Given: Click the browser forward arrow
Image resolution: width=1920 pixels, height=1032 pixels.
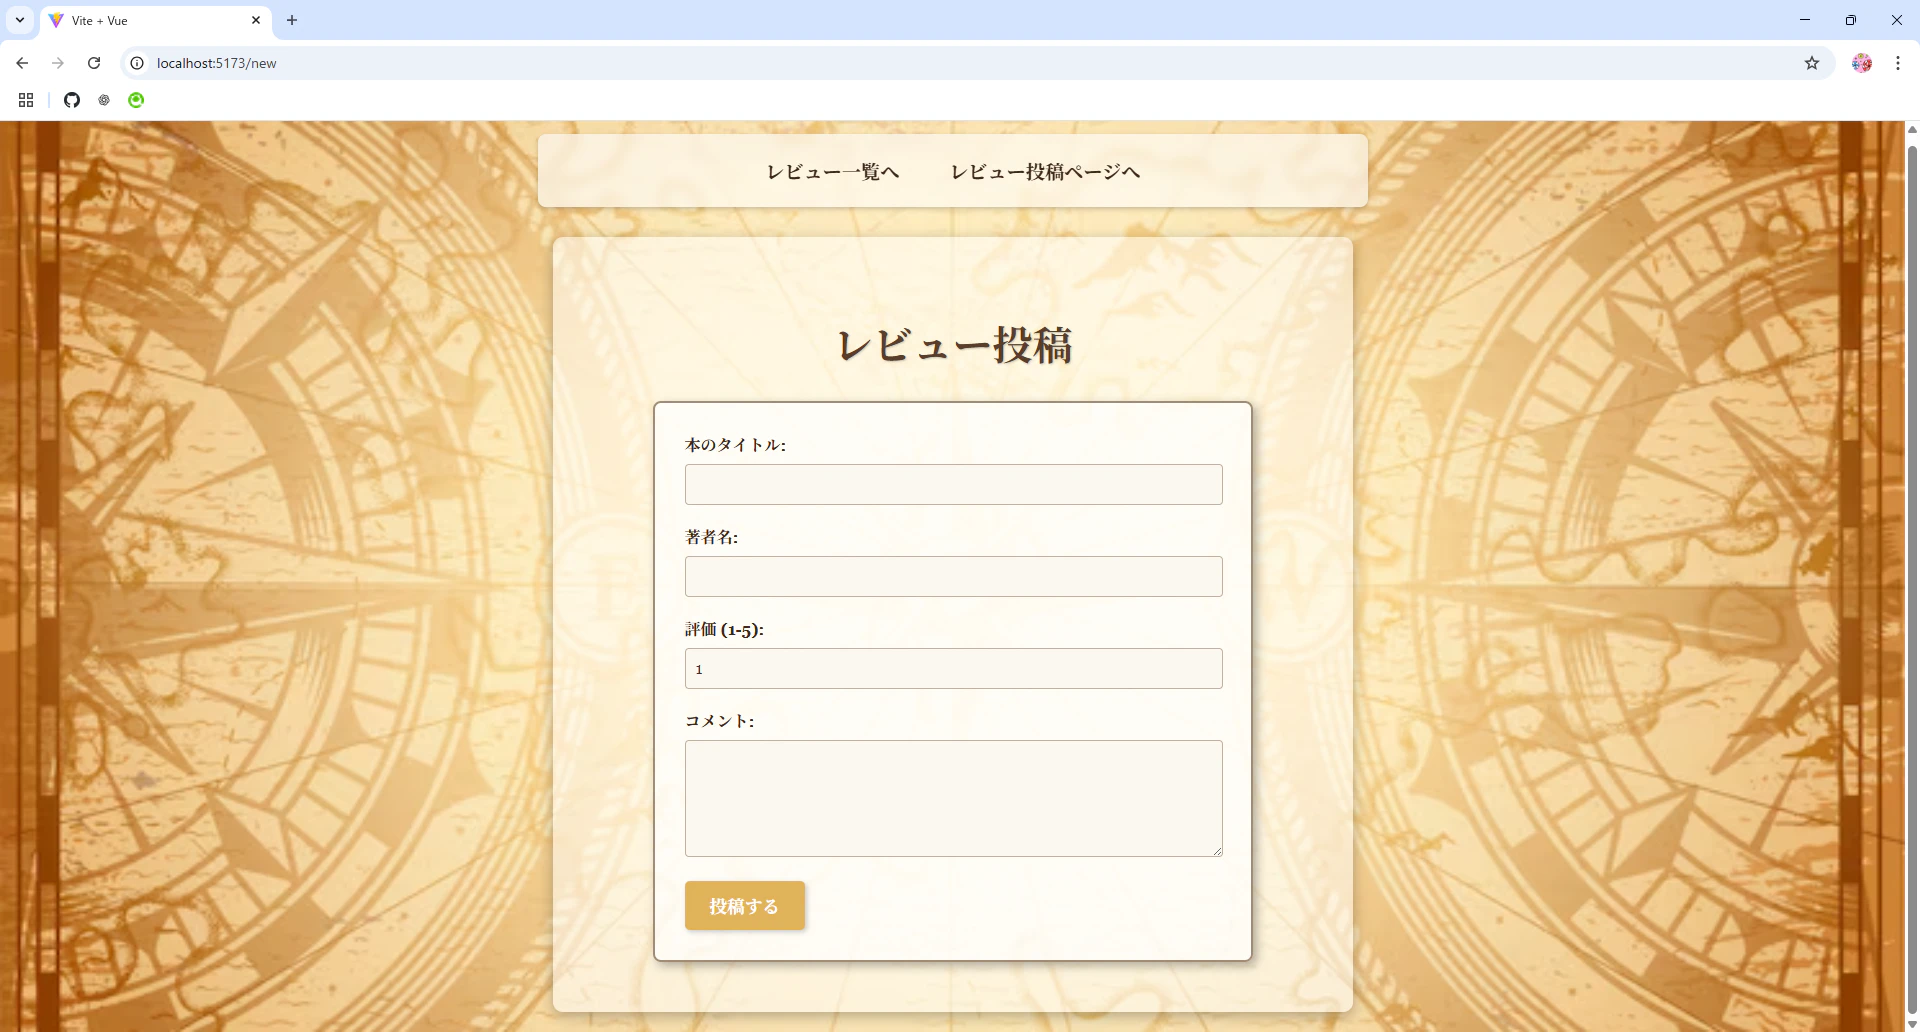Looking at the screenshot, I should (58, 63).
